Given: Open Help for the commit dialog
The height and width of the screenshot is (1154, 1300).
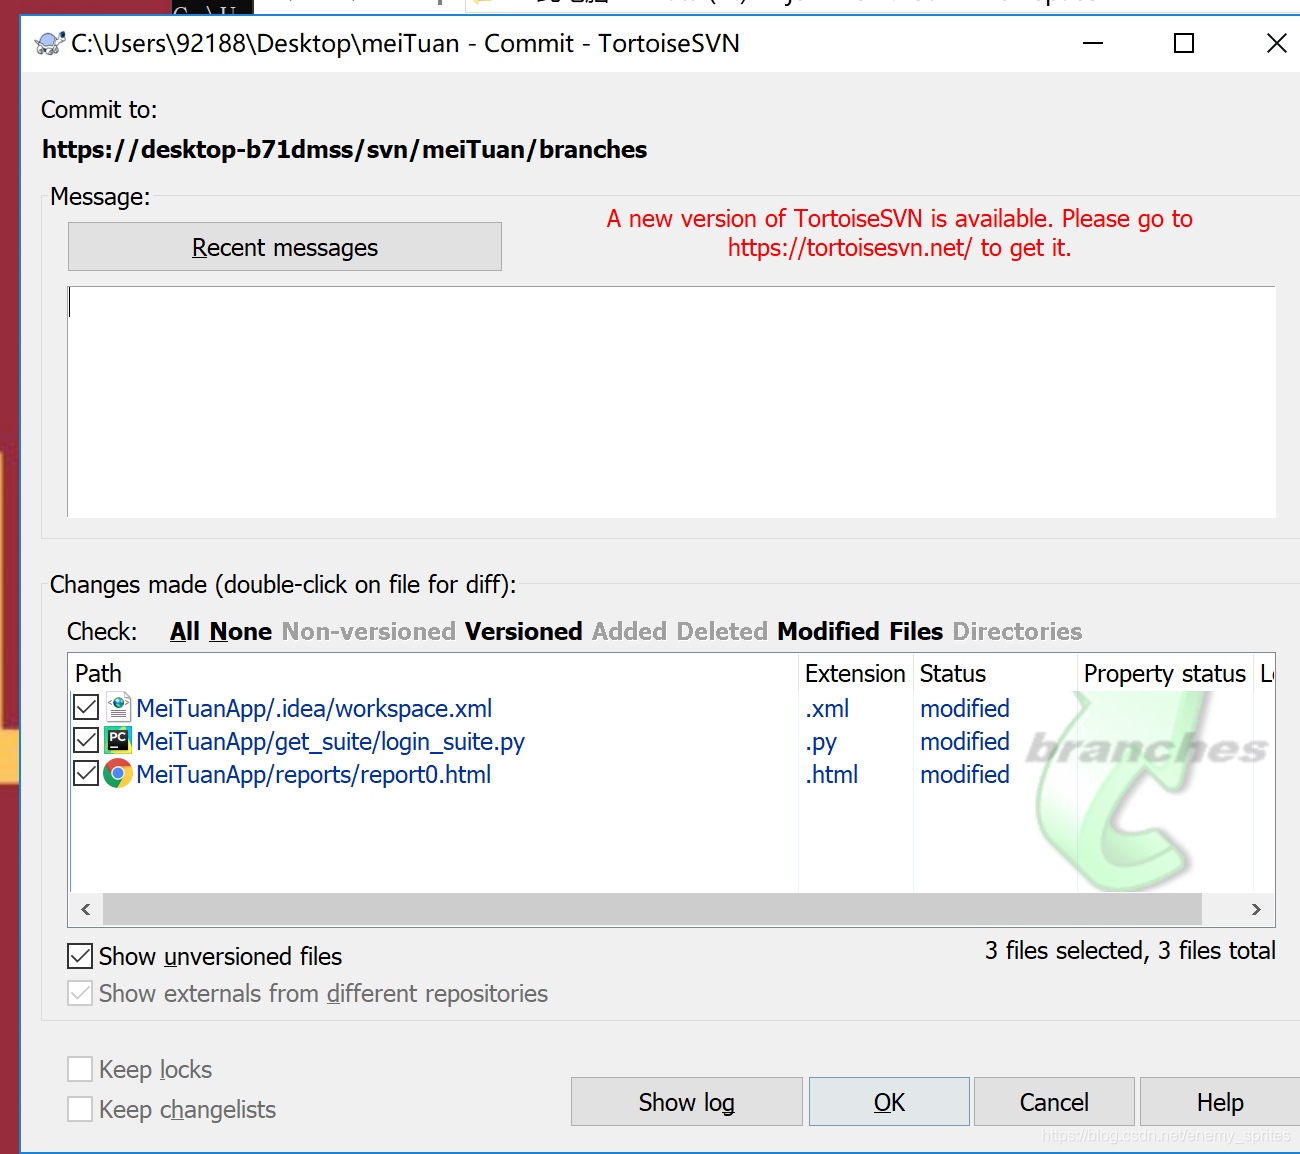Looking at the screenshot, I should [x=1220, y=1102].
